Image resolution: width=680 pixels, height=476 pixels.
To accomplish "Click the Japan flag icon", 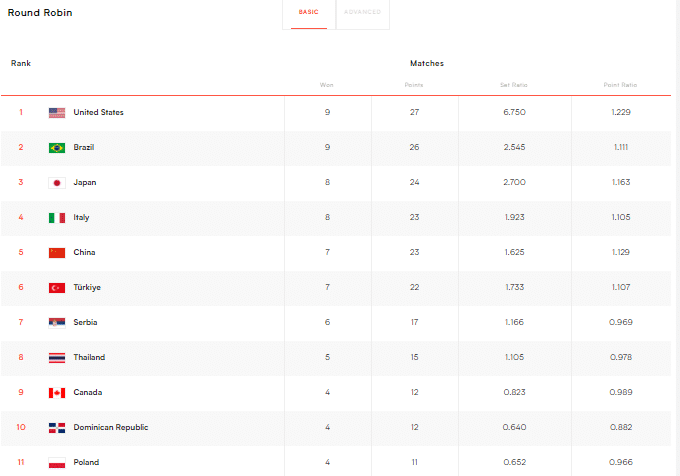I will coord(57,183).
